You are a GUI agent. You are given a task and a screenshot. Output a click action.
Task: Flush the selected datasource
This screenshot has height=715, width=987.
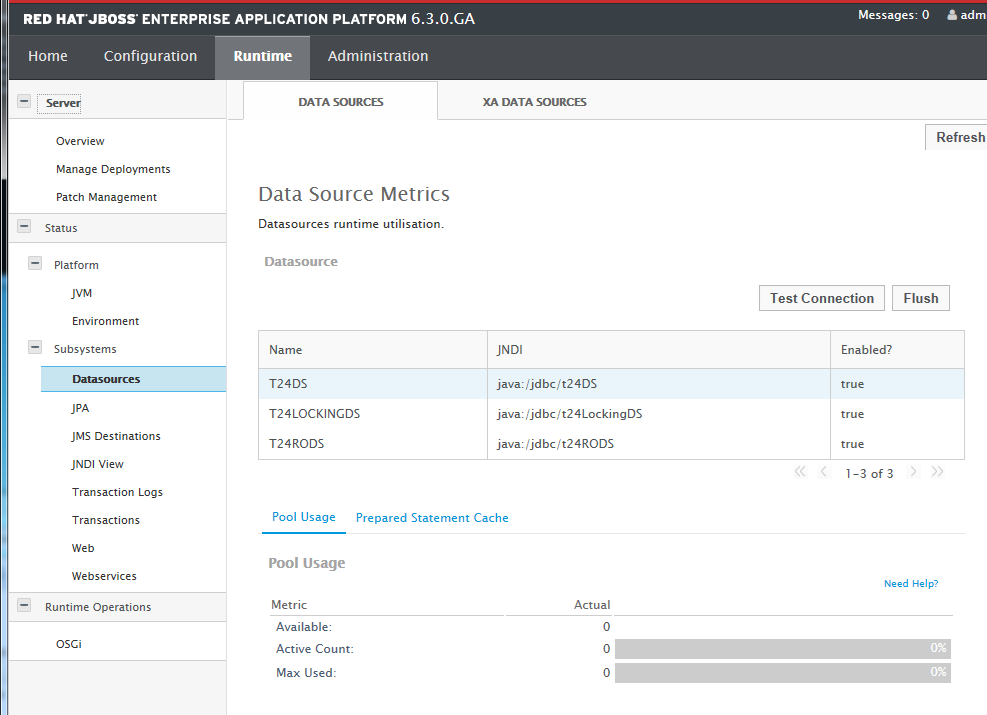coord(920,298)
